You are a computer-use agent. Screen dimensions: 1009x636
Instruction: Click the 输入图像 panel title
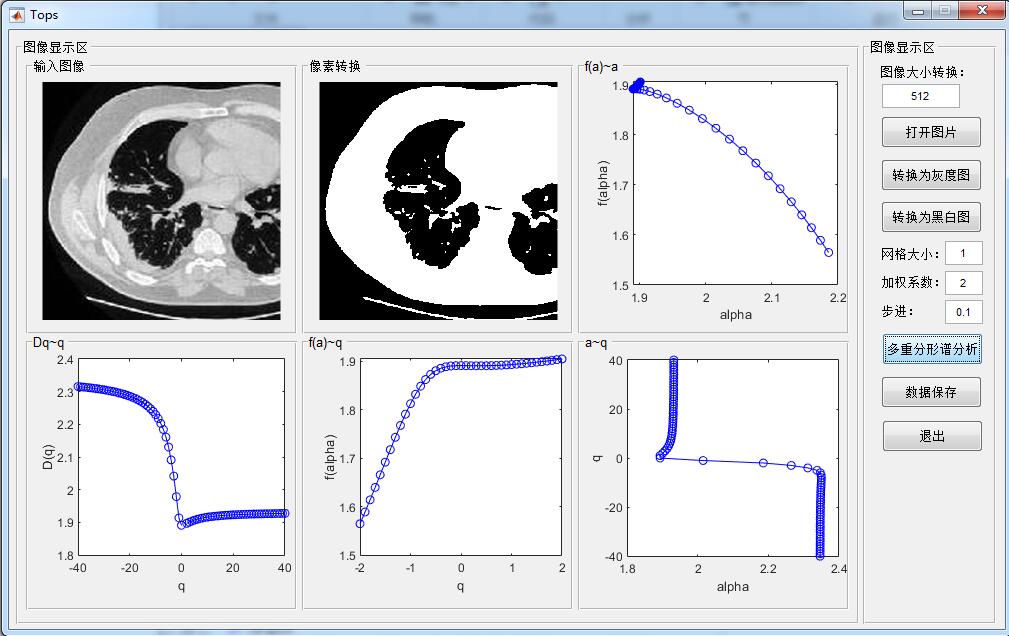pos(59,66)
